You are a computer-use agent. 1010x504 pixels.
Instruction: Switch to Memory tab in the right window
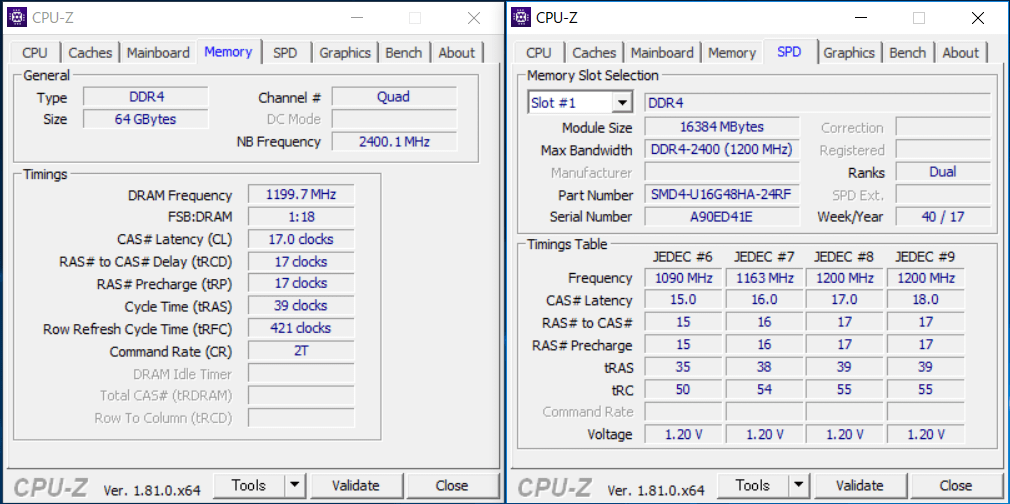[732, 53]
